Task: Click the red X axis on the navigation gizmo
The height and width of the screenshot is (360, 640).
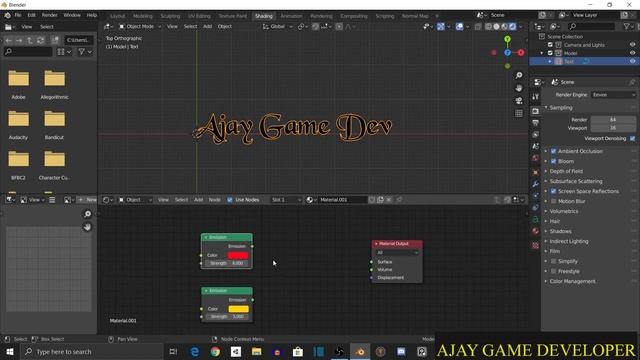Action: coord(521,53)
